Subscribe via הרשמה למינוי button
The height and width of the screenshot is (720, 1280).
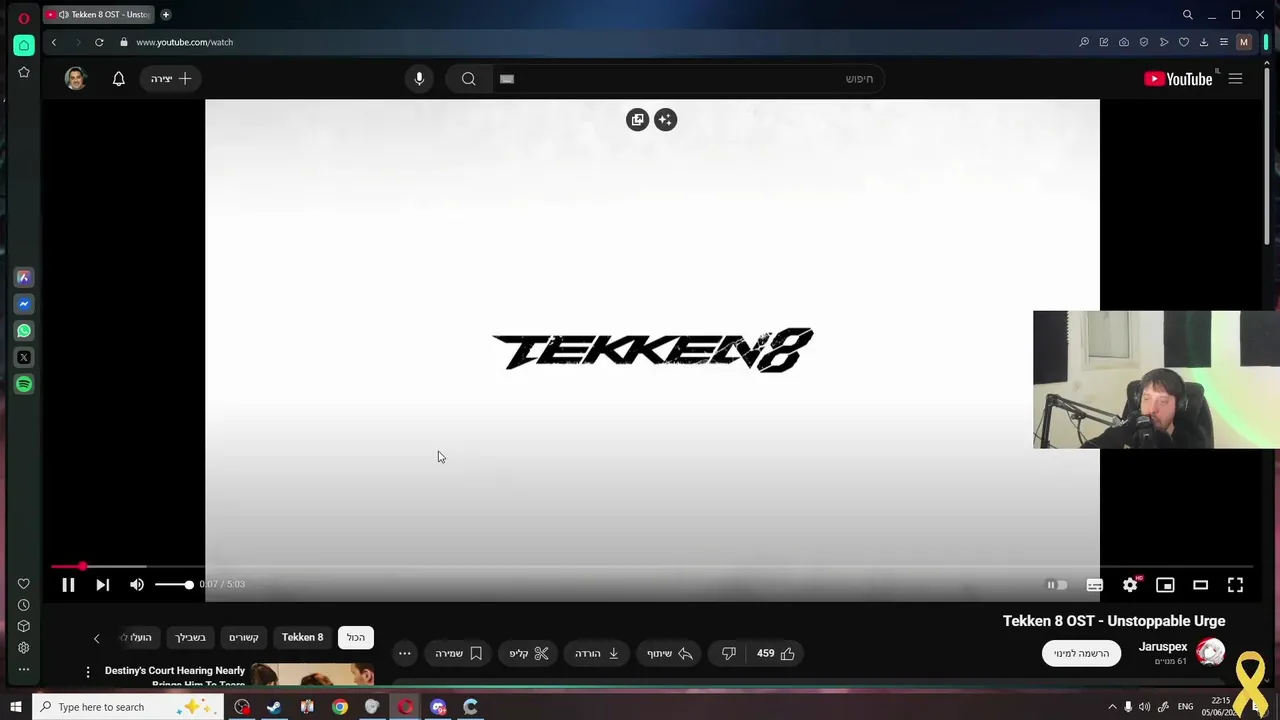click(1081, 653)
